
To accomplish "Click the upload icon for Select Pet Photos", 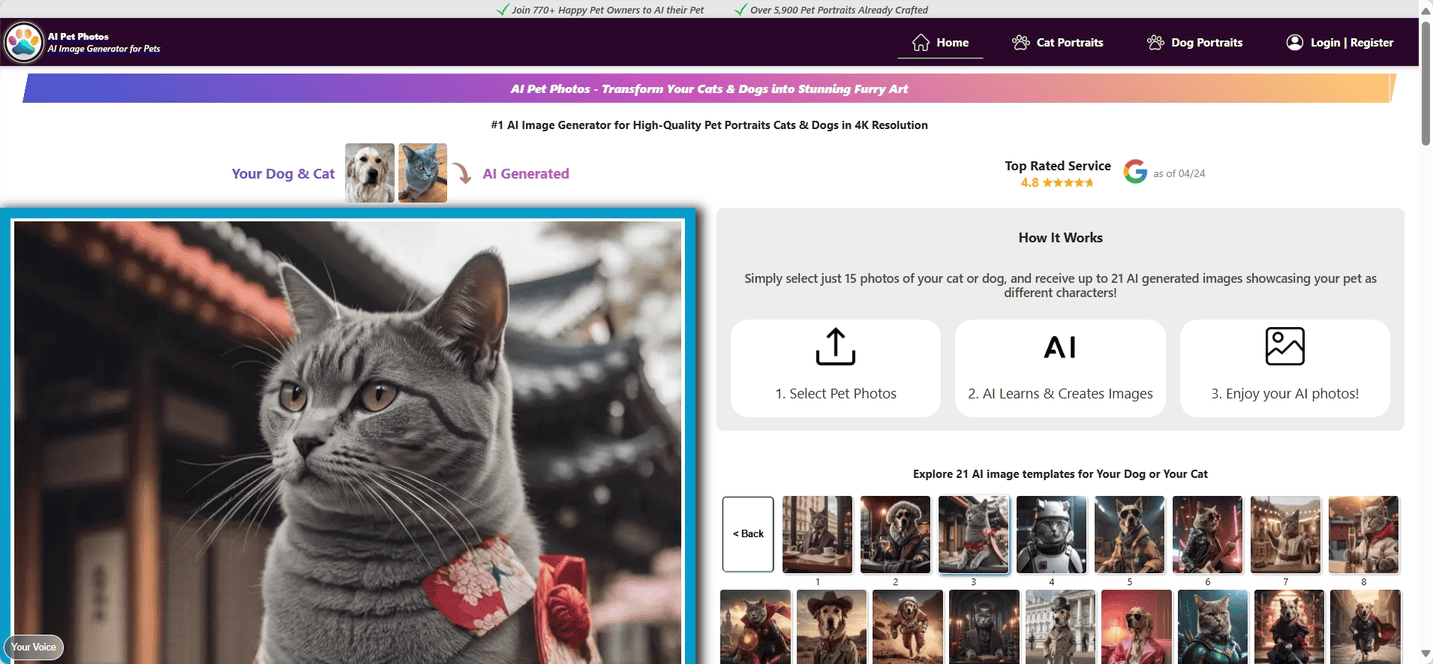I will pyautogui.click(x=835, y=347).
